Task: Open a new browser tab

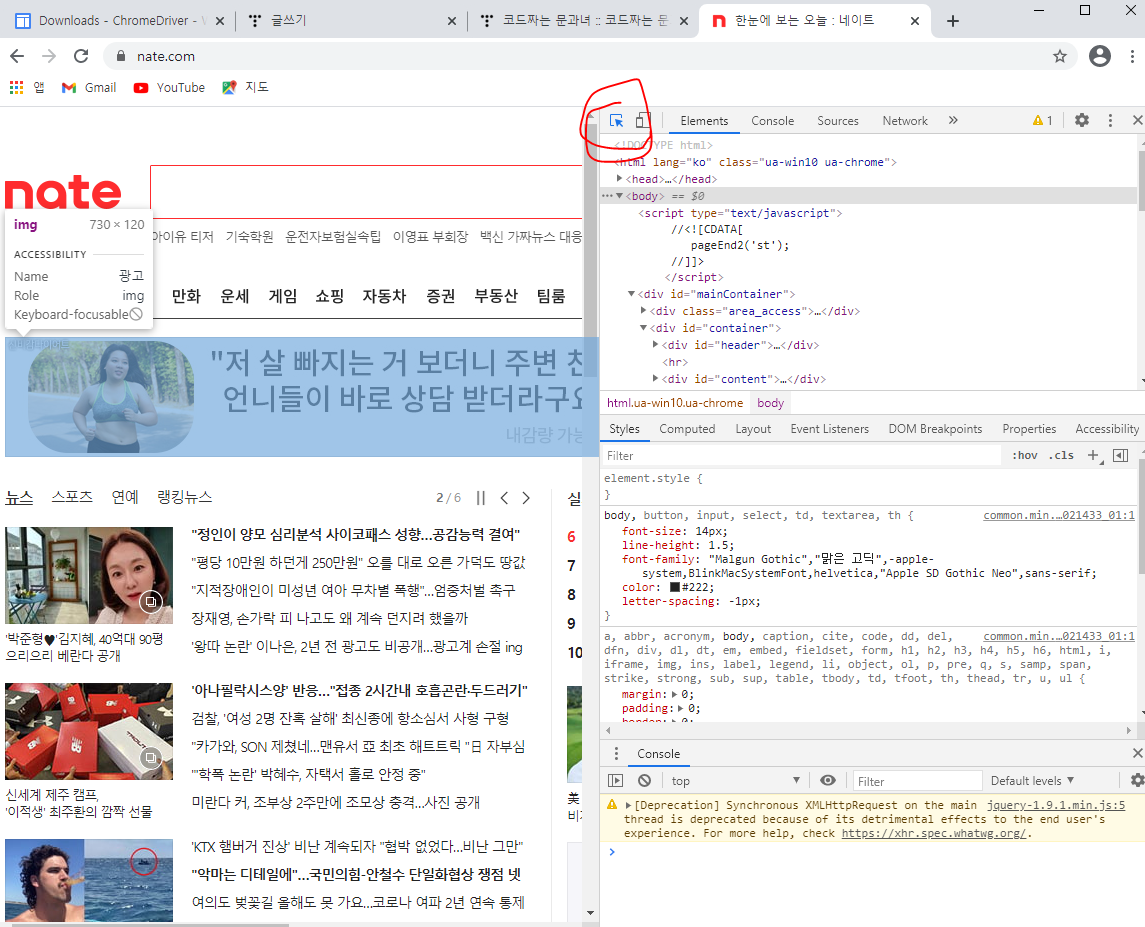Action: click(x=952, y=21)
